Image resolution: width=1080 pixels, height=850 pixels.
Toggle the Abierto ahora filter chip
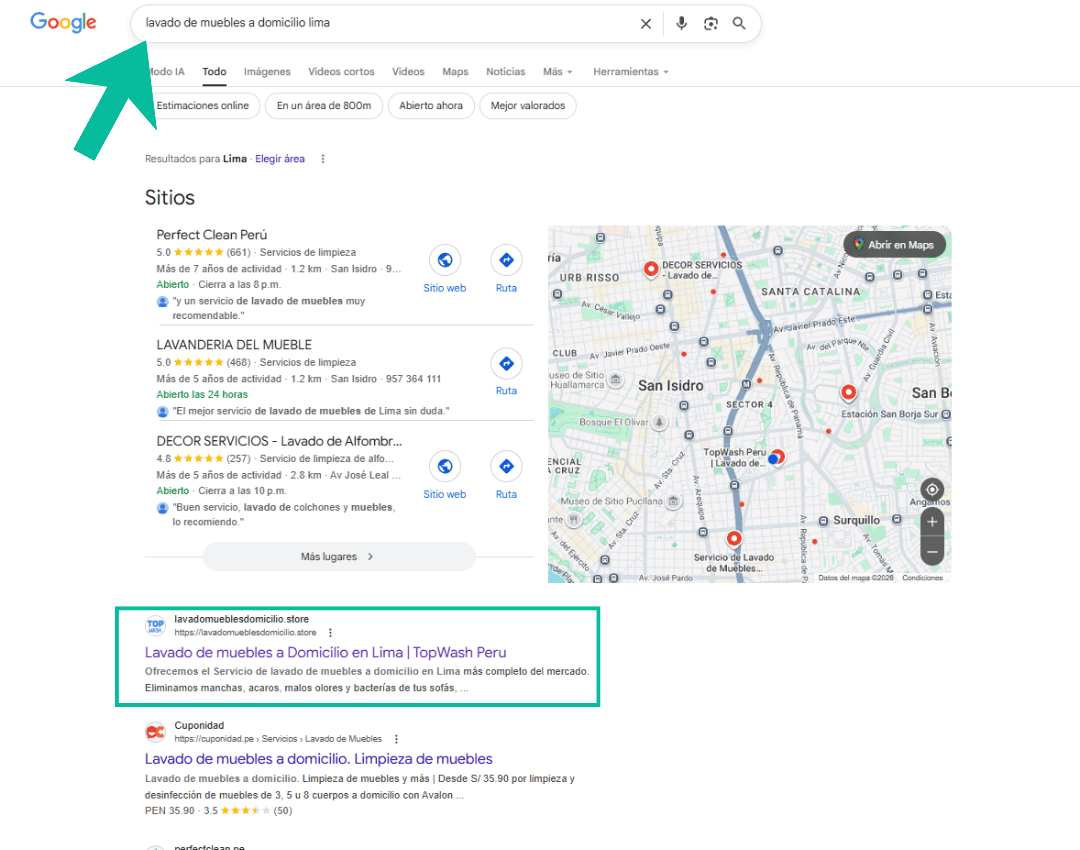(x=431, y=105)
